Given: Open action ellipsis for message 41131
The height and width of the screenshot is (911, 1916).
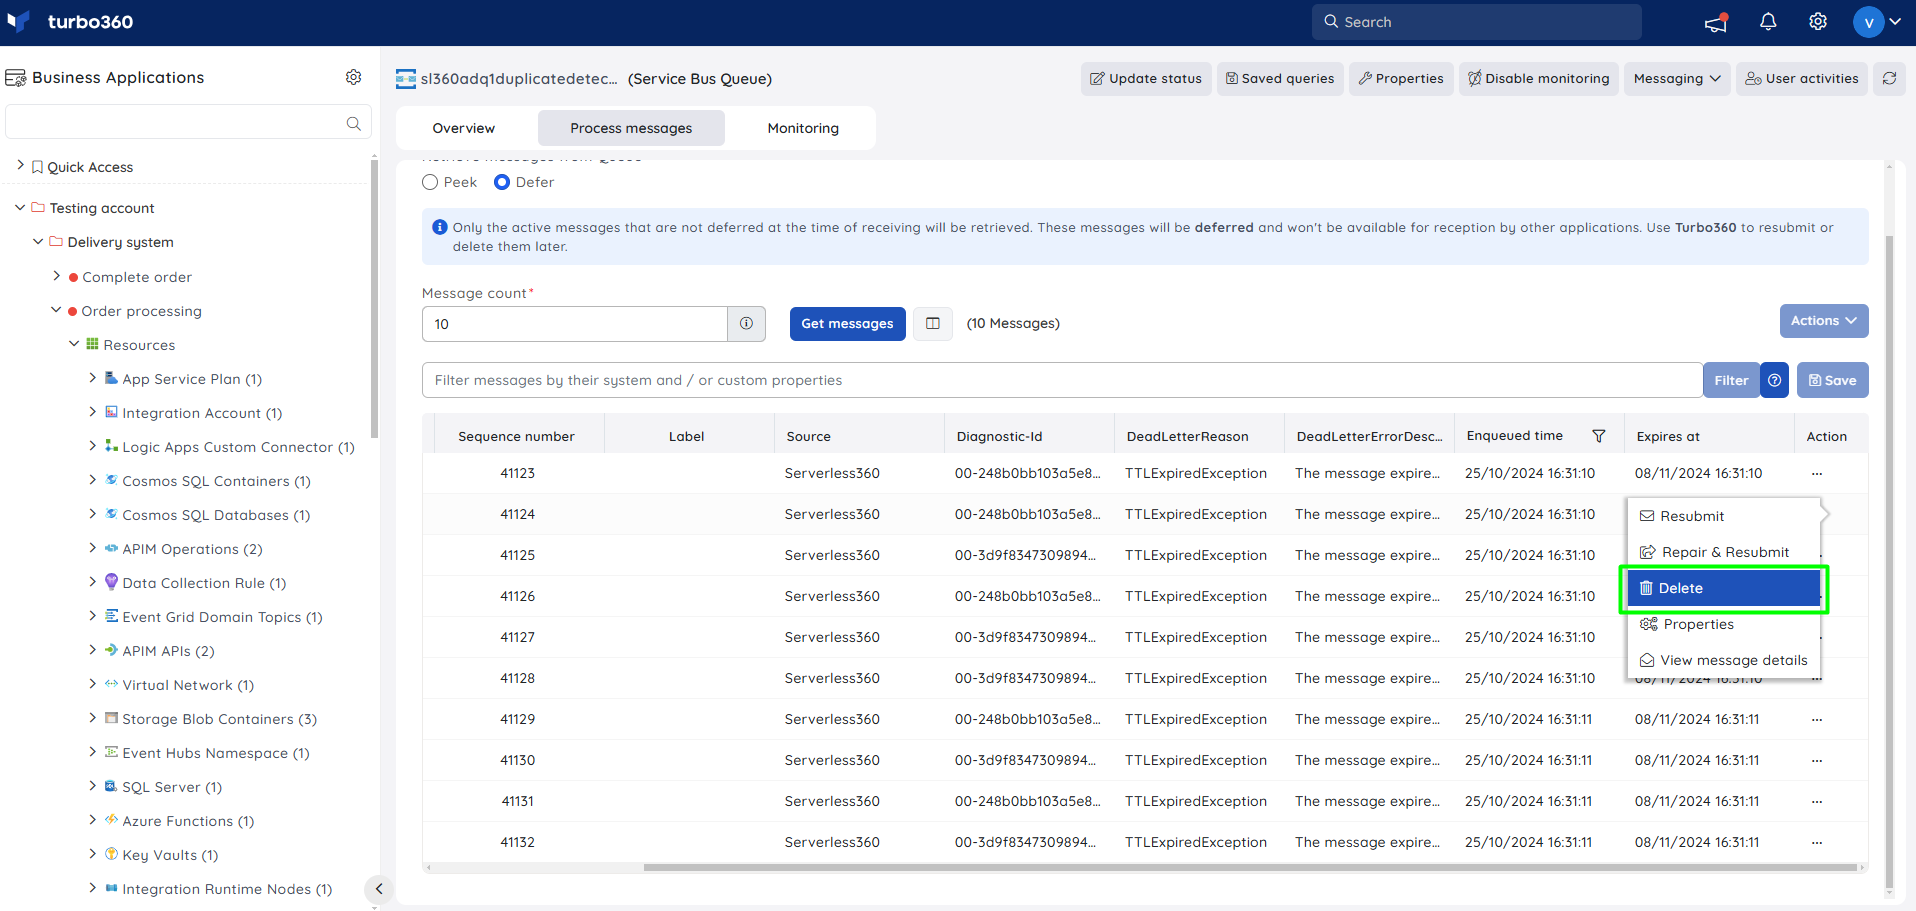Looking at the screenshot, I should click(x=1817, y=801).
